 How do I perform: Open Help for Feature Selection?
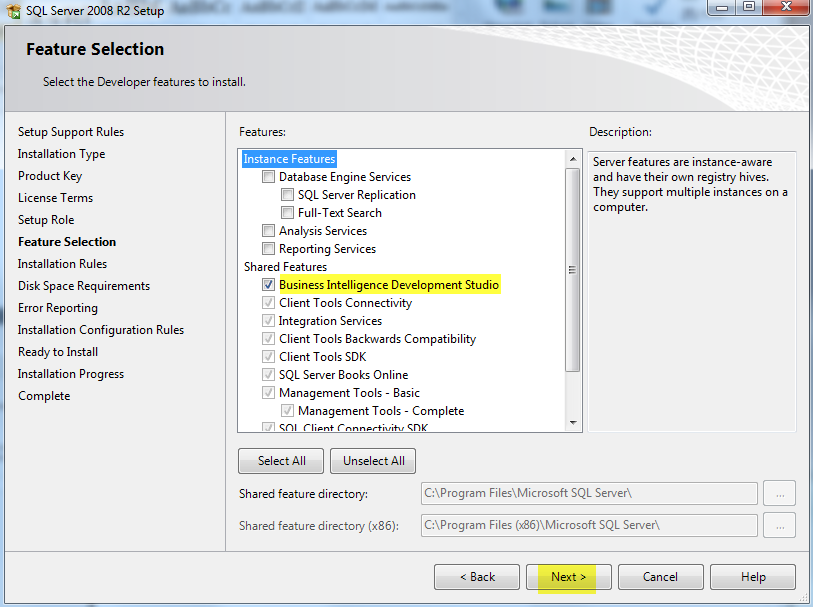[753, 577]
